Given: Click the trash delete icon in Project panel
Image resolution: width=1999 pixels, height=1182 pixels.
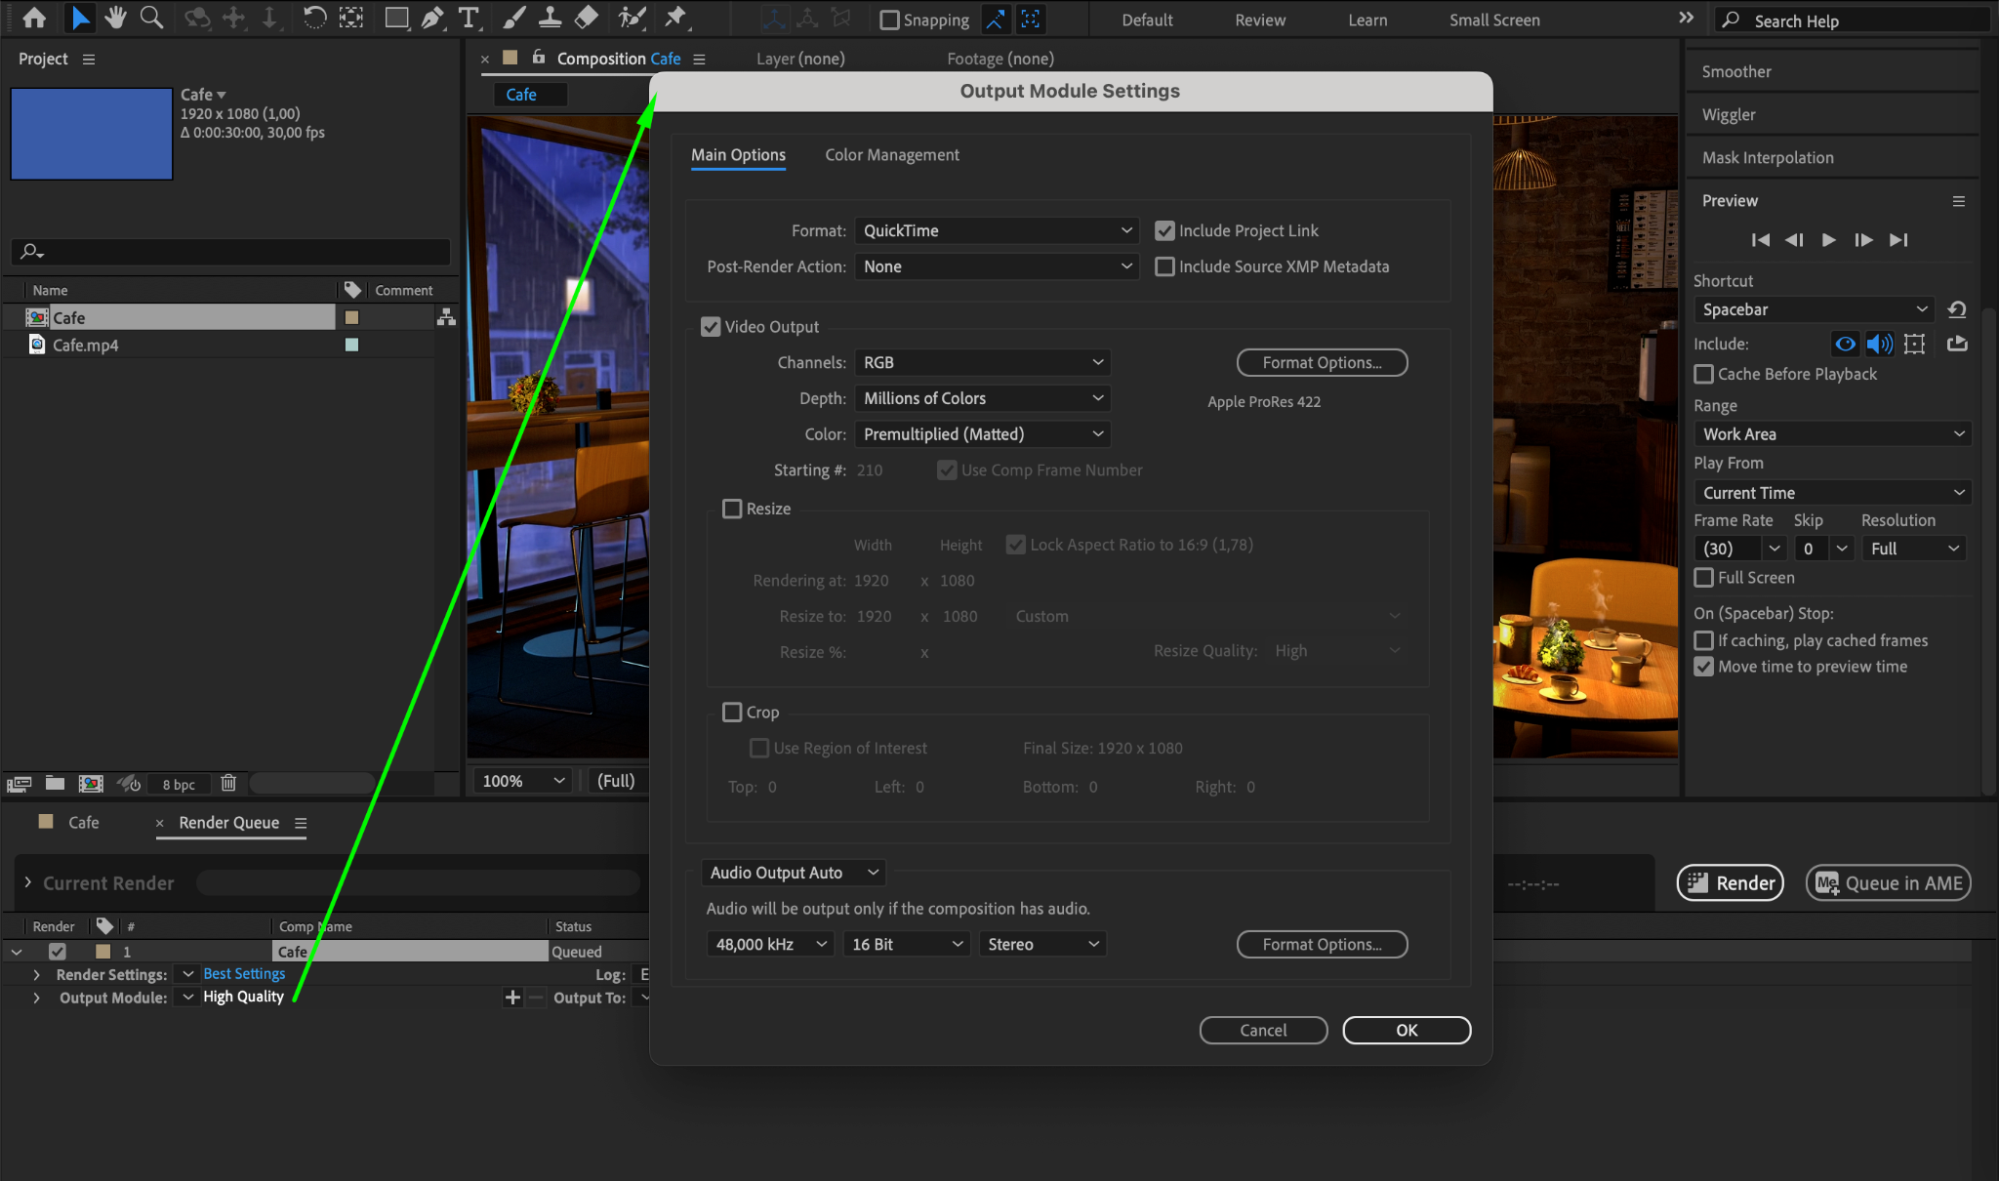Looking at the screenshot, I should click(228, 783).
